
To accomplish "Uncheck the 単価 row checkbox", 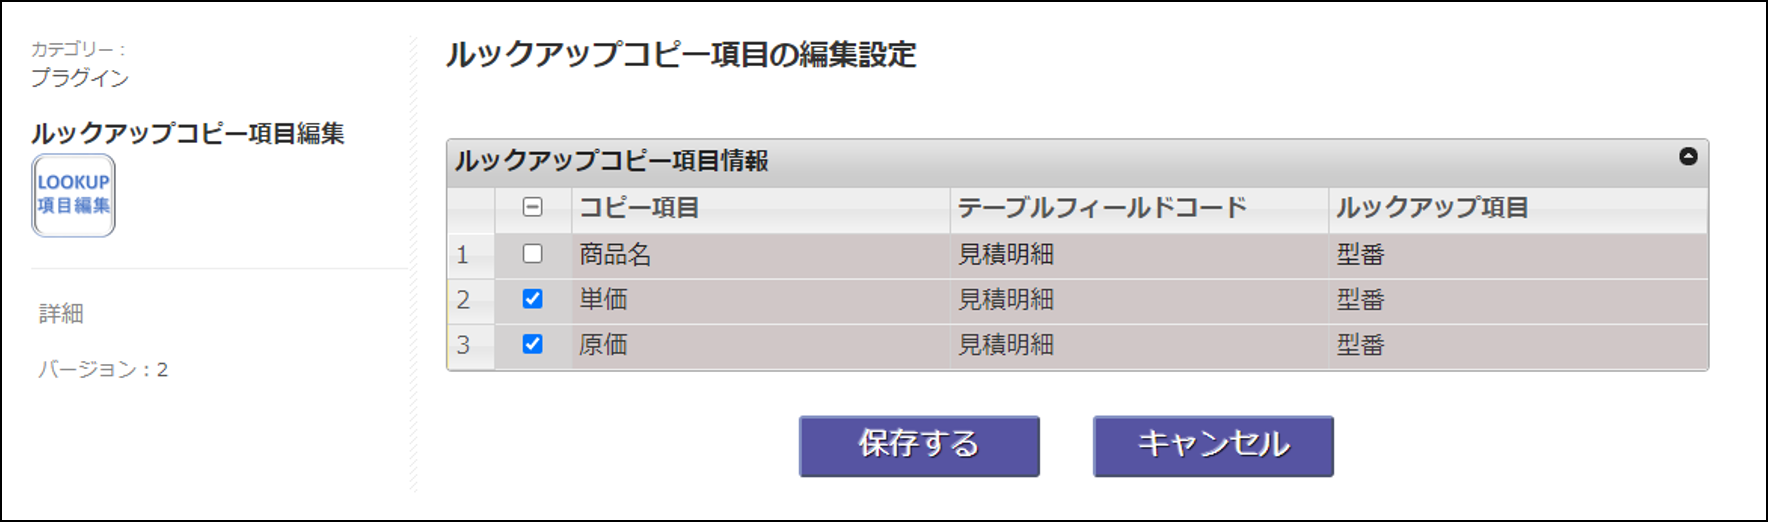I will click(533, 299).
